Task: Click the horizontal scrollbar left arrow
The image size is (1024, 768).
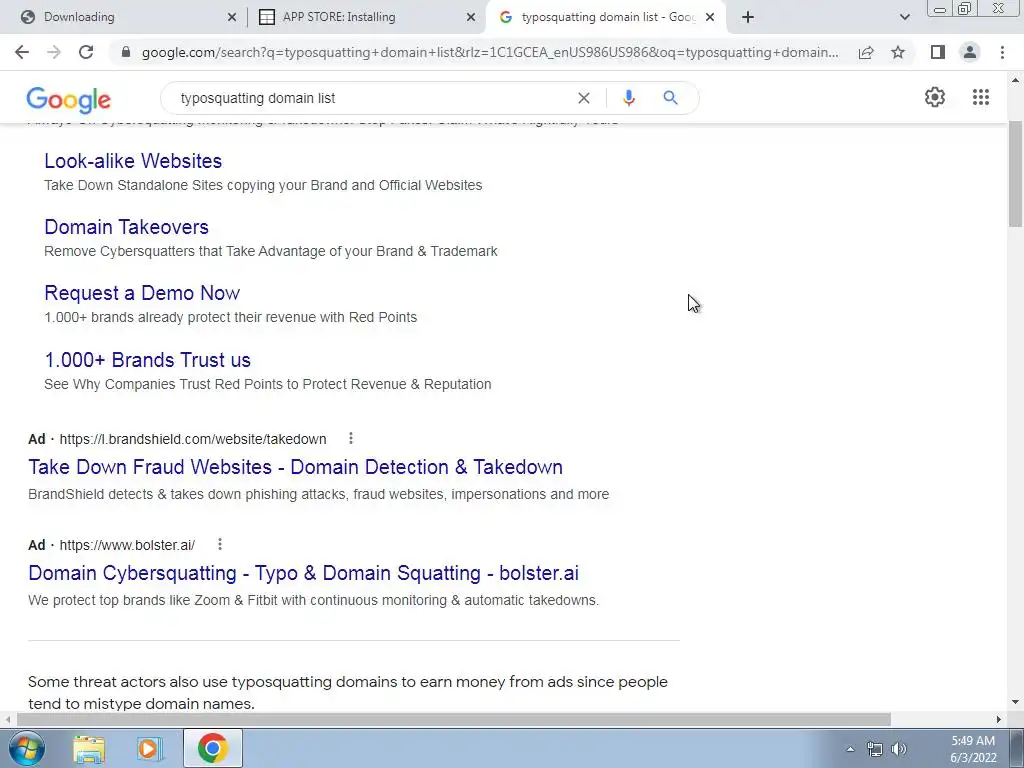Action: coord(7,719)
